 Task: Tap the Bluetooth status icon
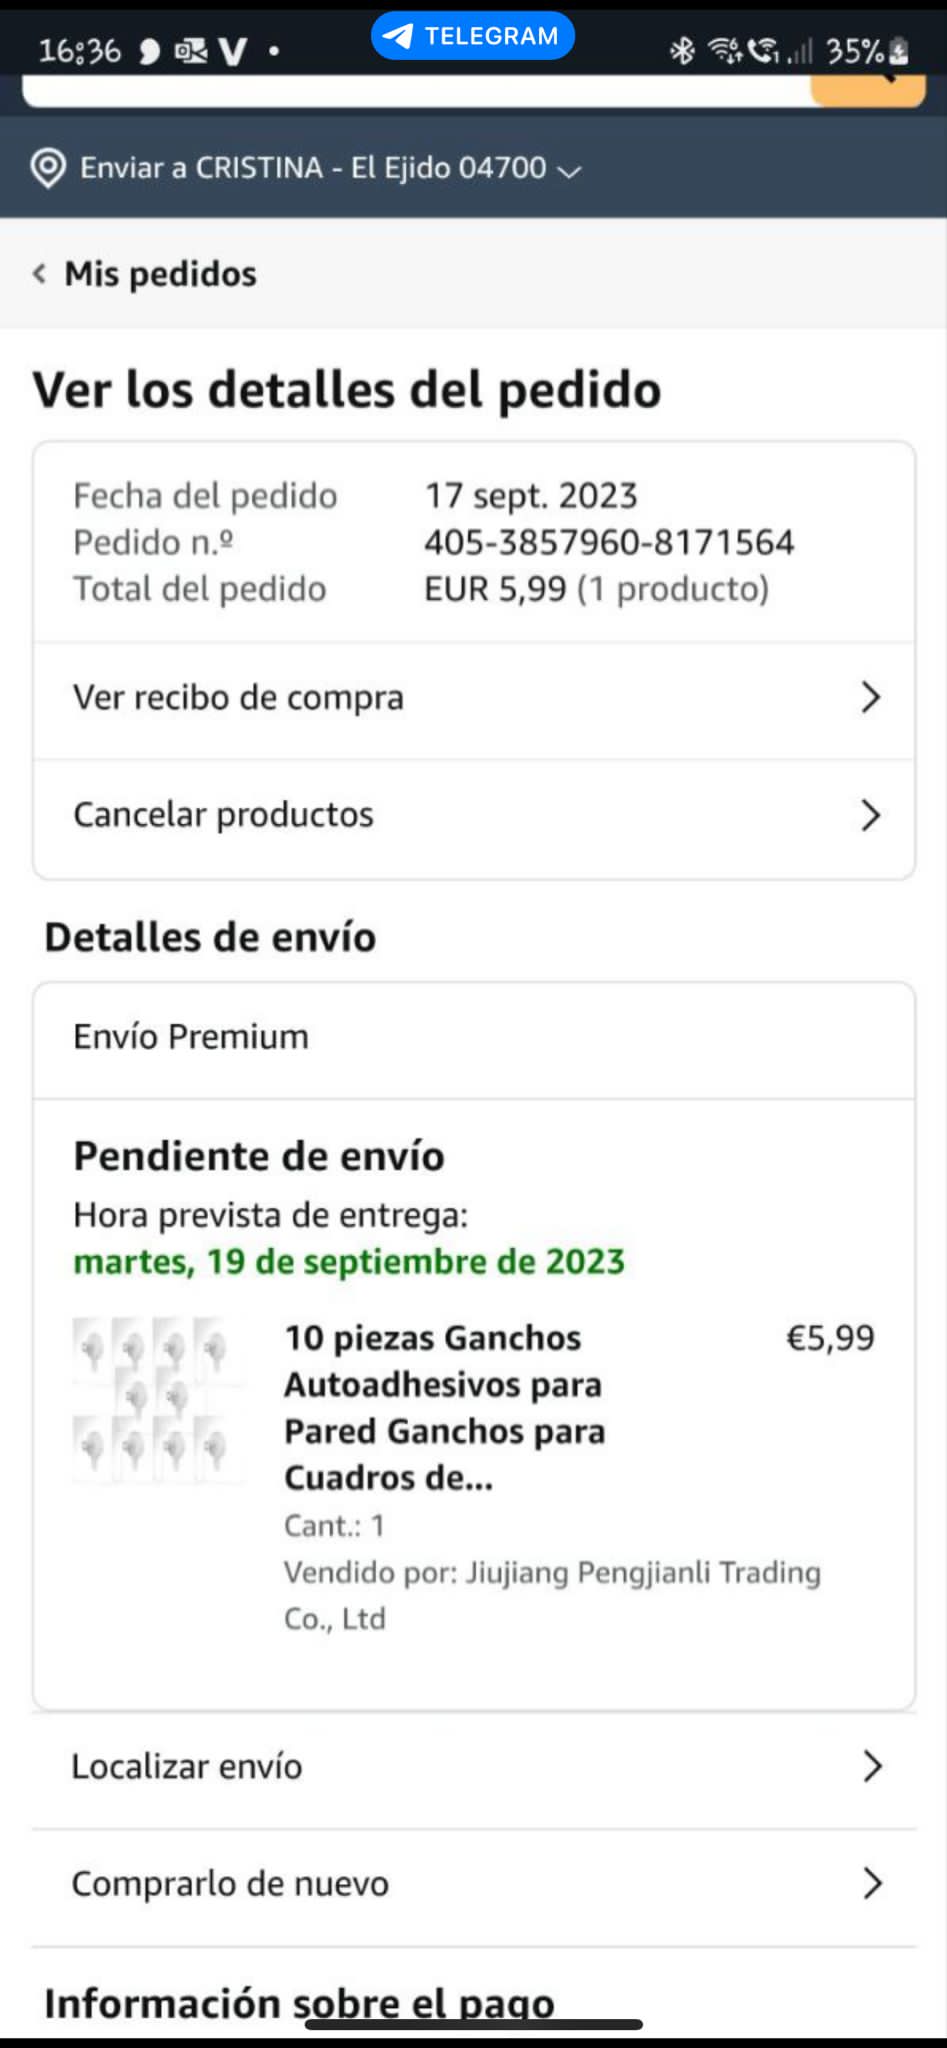click(682, 50)
